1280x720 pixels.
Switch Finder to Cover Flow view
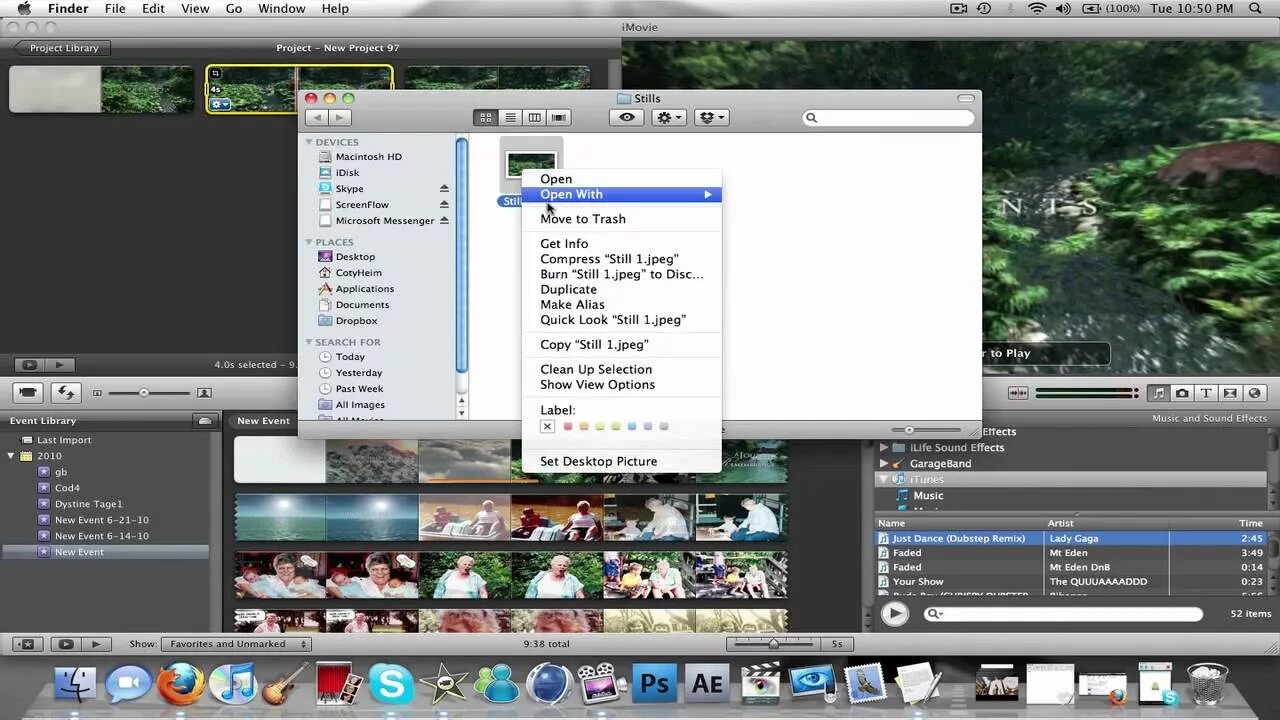click(x=559, y=117)
